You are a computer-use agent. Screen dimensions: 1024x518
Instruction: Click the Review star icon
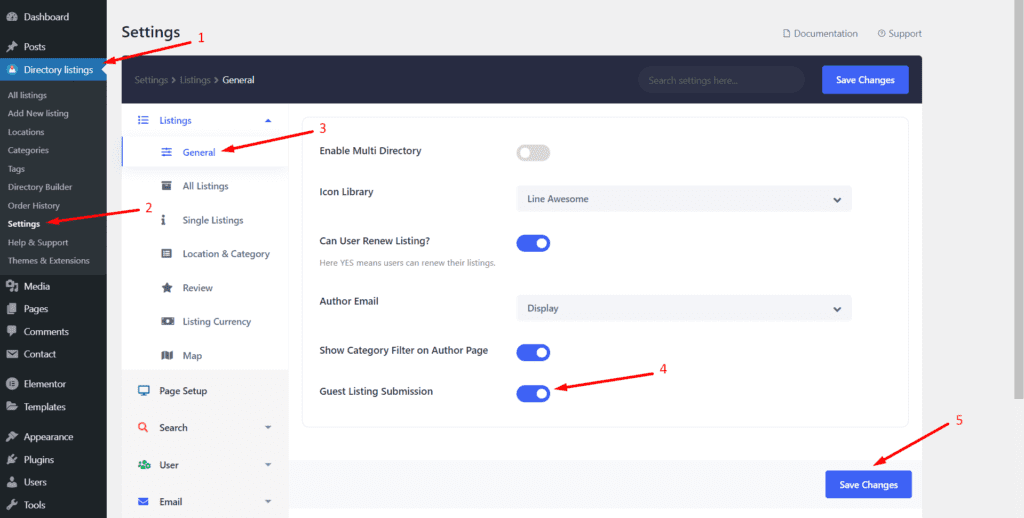click(167, 288)
